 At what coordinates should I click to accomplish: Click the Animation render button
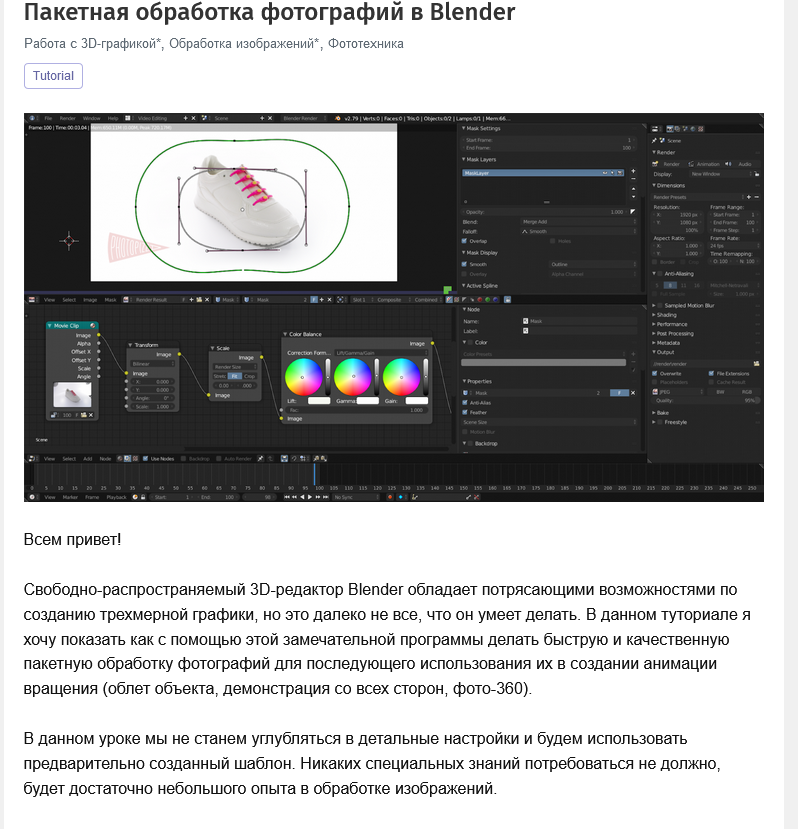pyautogui.click(x=704, y=164)
